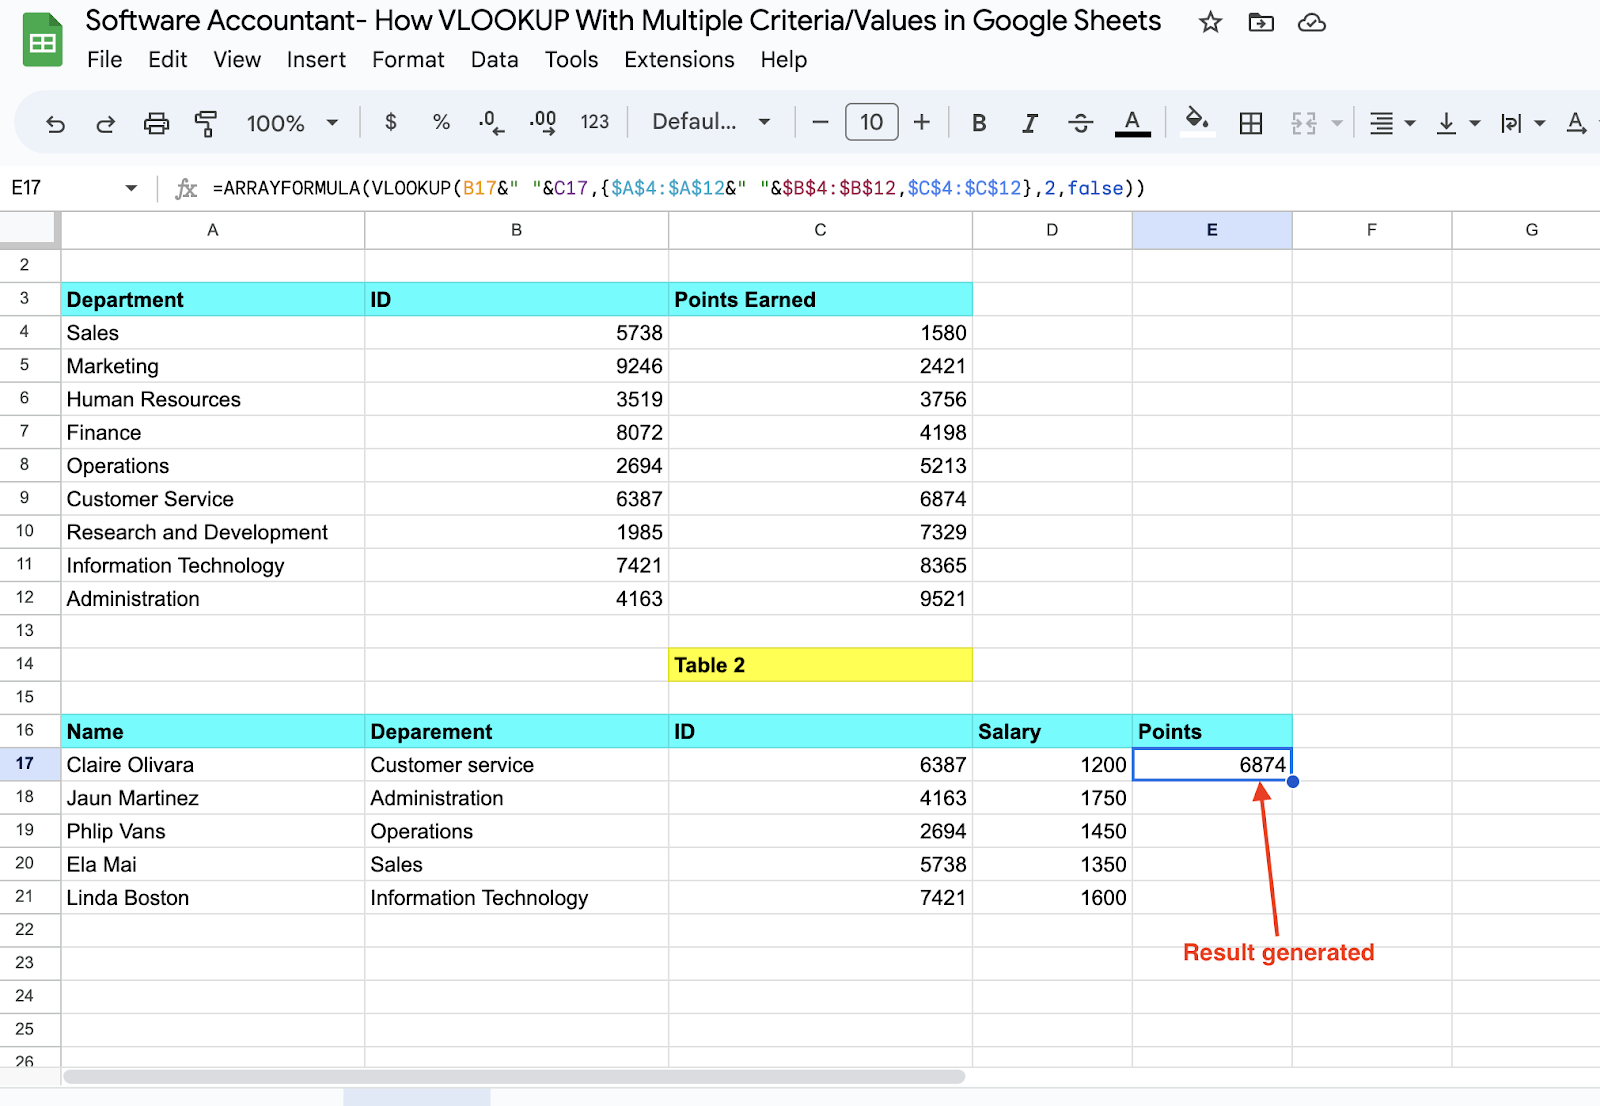1600x1106 pixels.
Task: Open the Format menu
Action: pos(408,60)
